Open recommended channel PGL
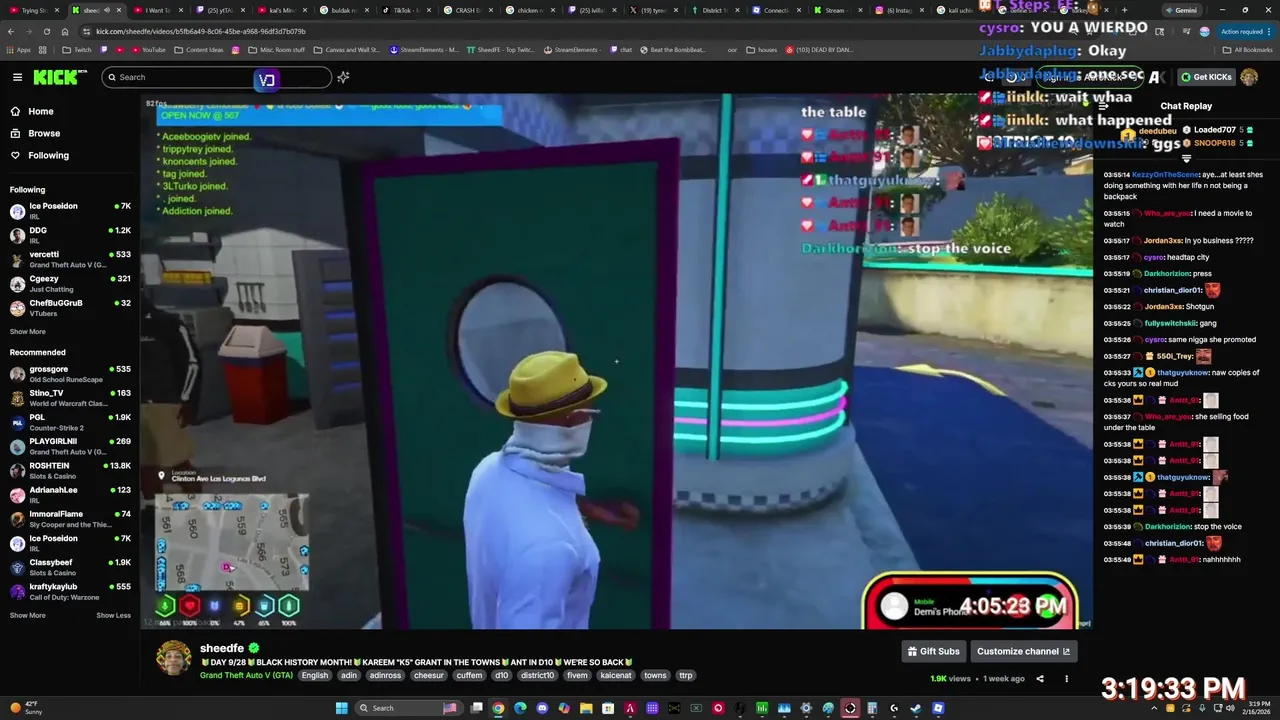The image size is (1280, 720). [x=70, y=422]
